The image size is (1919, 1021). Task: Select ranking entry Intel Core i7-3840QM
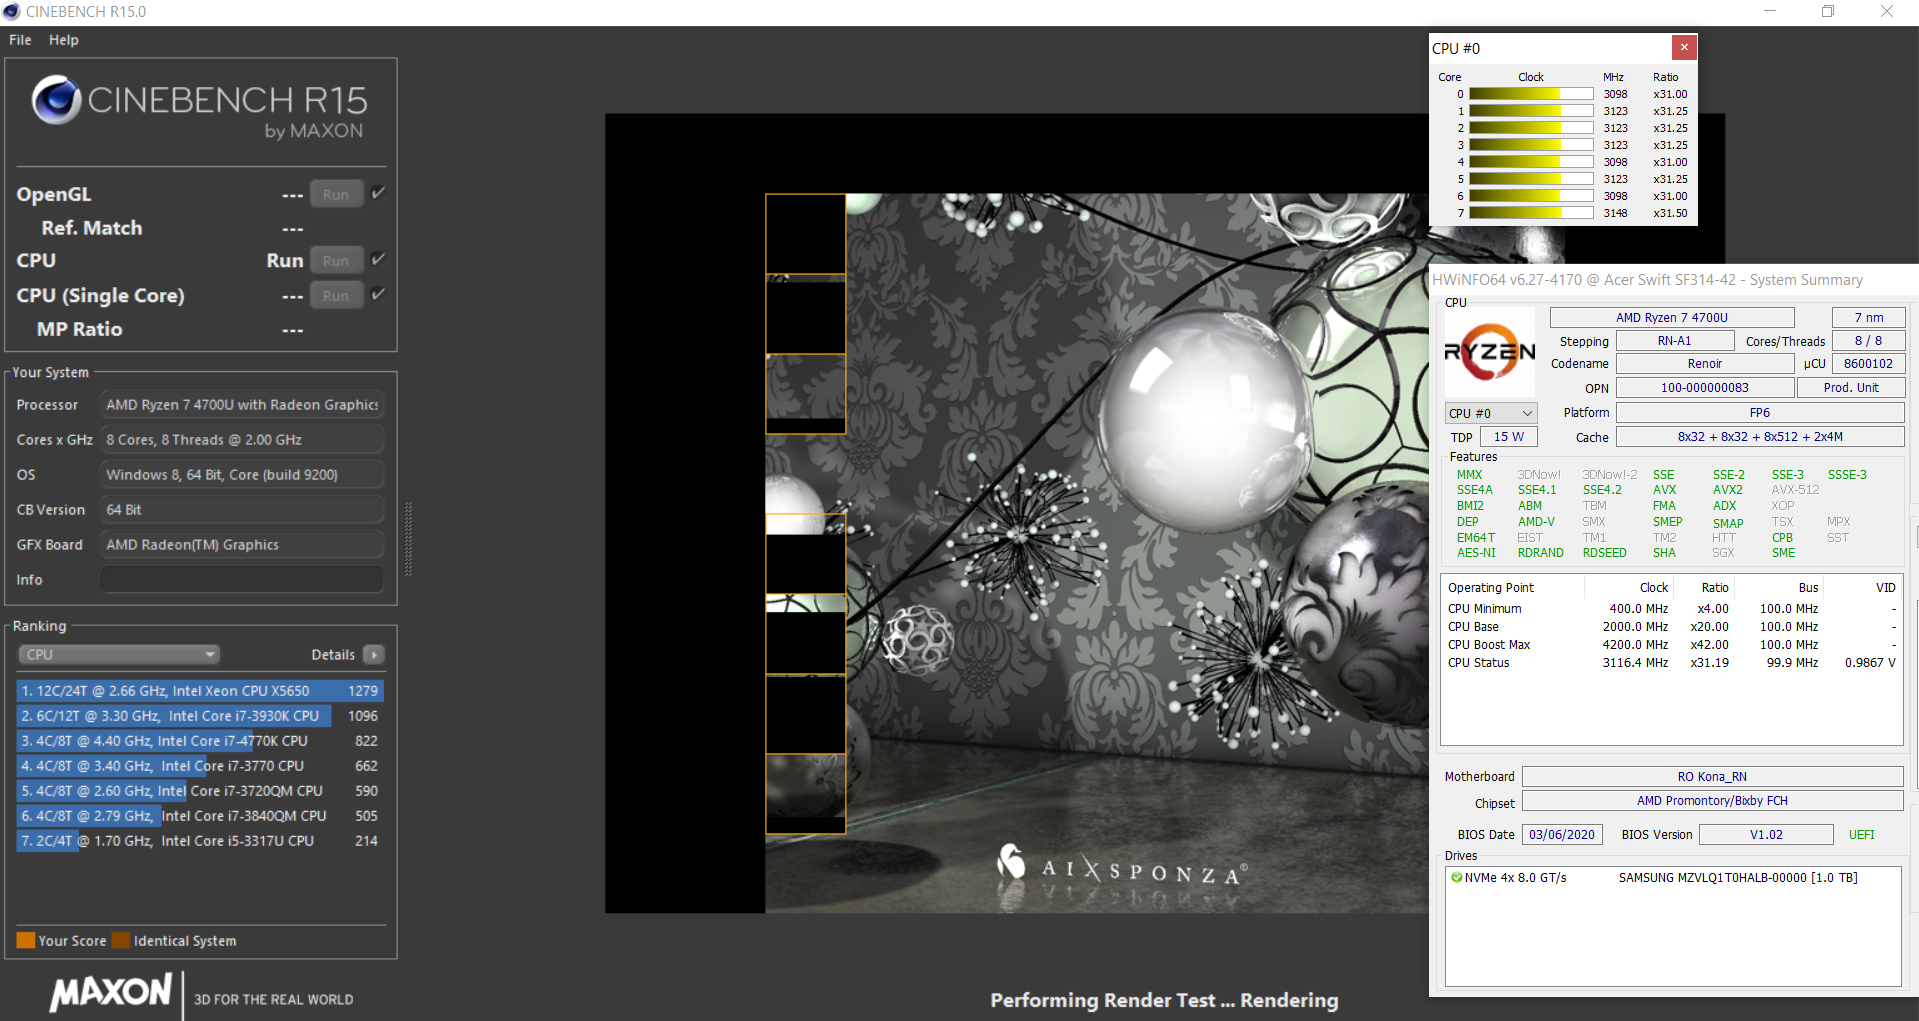click(200, 816)
